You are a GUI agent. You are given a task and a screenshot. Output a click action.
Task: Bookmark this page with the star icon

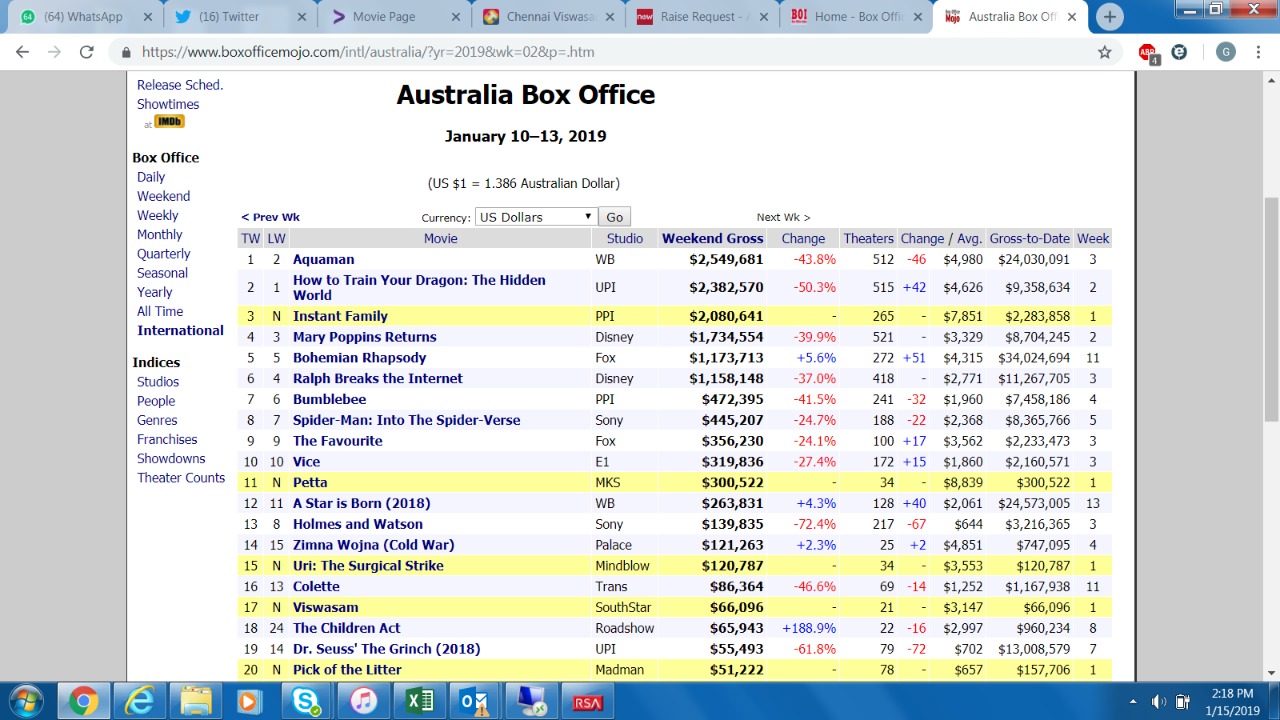pyautogui.click(x=1104, y=52)
